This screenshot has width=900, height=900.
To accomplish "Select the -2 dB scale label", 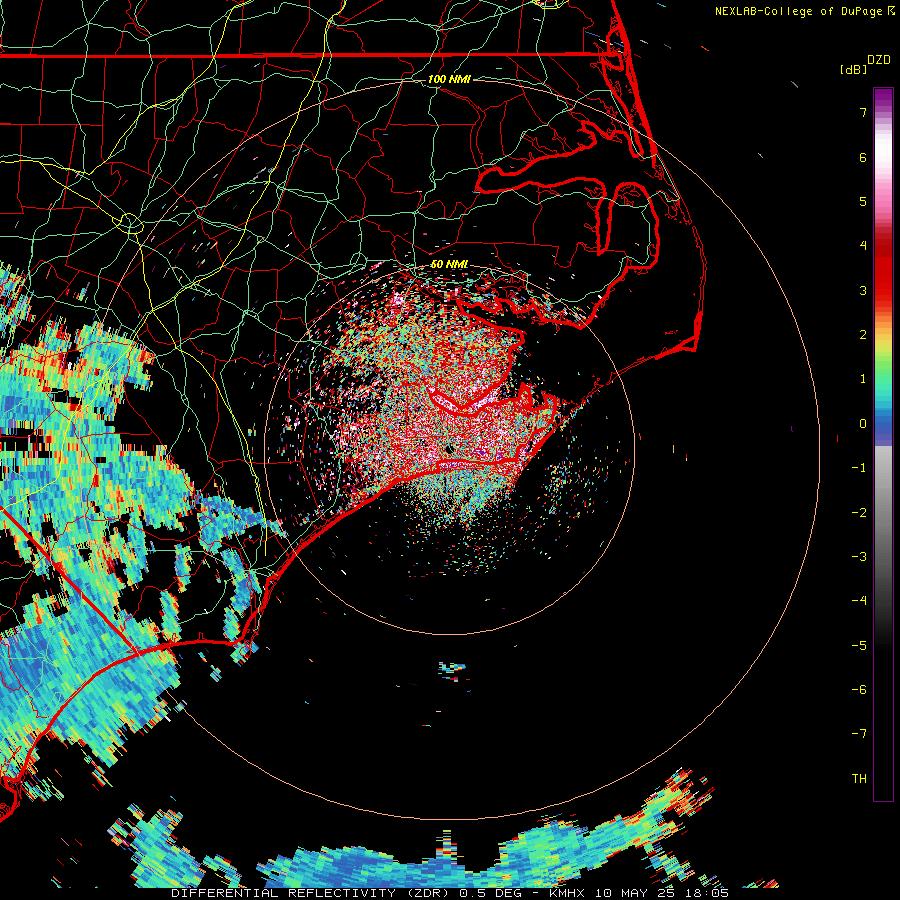I will (859, 513).
